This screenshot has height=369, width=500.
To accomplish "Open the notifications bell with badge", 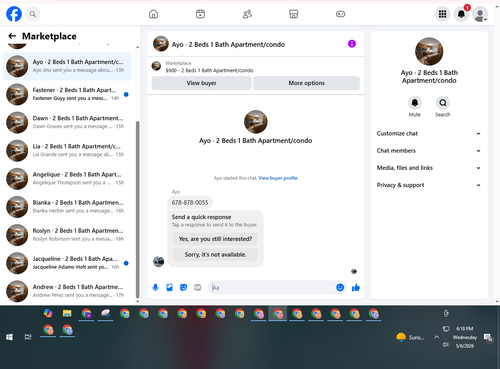I will coord(461,14).
